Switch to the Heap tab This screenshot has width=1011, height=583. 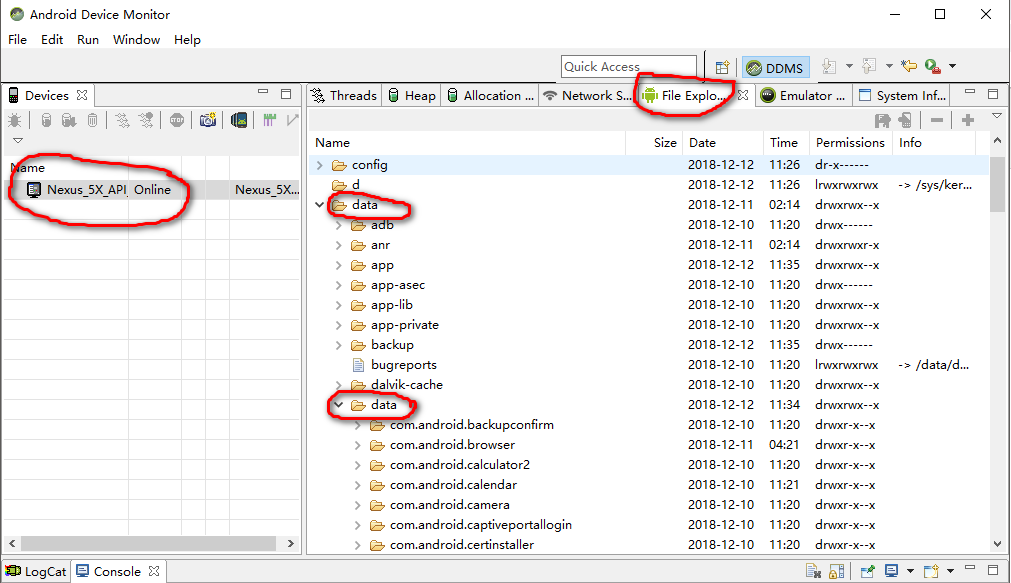pyautogui.click(x=413, y=95)
